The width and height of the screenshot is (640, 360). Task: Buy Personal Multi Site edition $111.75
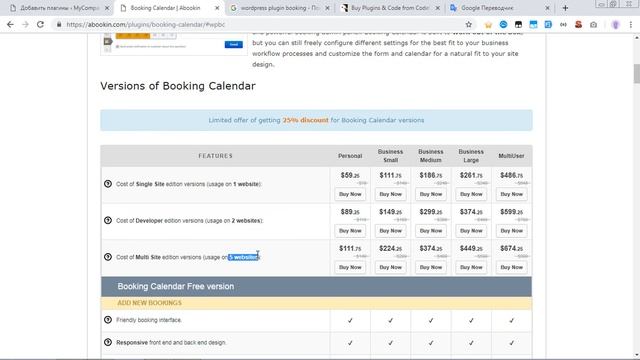click(x=350, y=267)
